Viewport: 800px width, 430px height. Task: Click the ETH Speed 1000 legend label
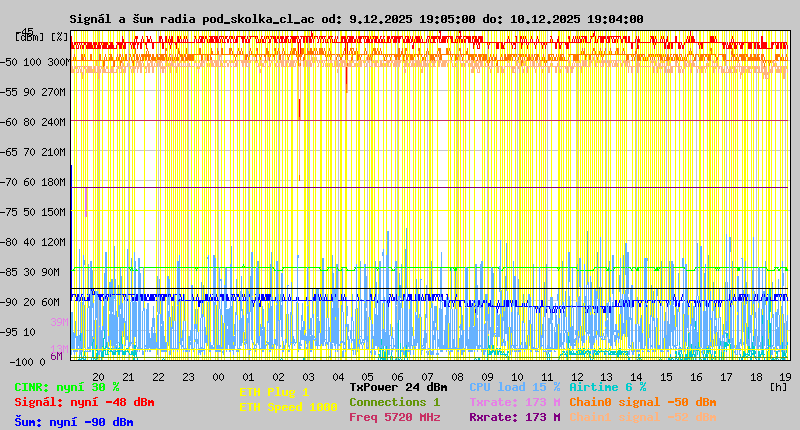pos(286,406)
